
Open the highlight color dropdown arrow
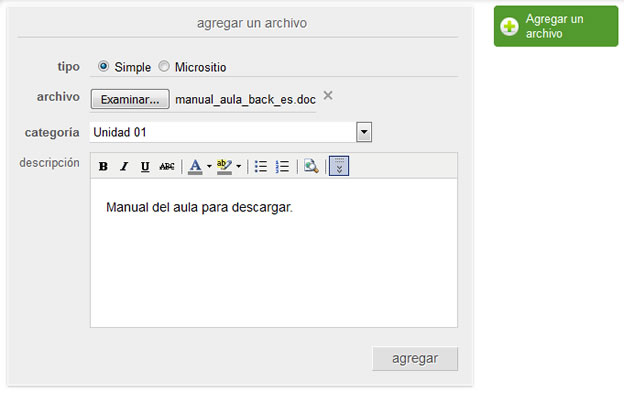[238, 166]
